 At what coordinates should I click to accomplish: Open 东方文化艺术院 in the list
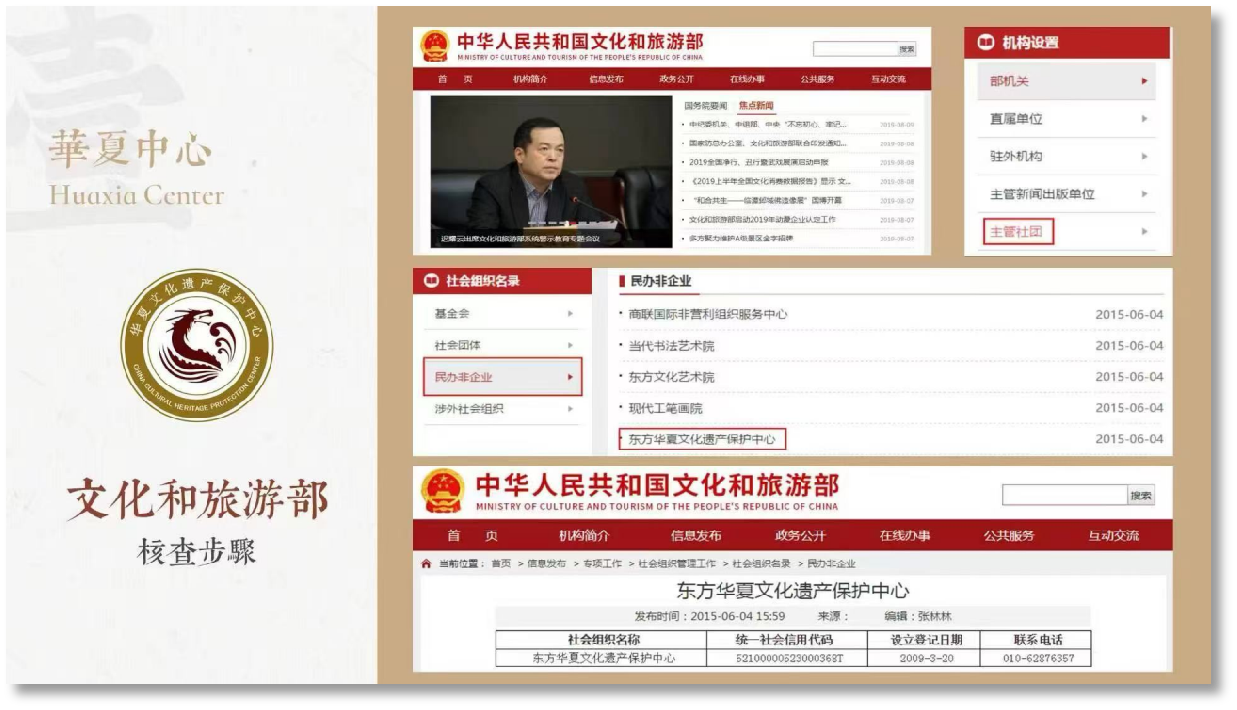tap(672, 377)
